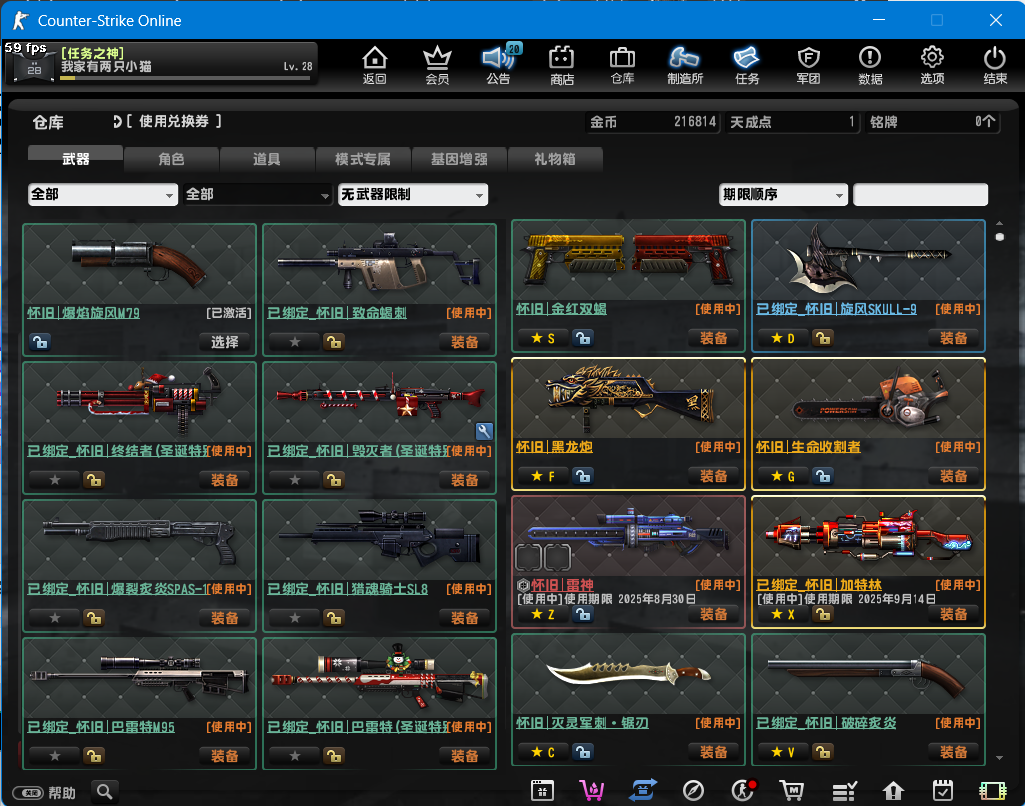Open the 灭灵军刺·锯刃 weapon name link
The height and width of the screenshot is (806, 1025).
pyautogui.click(x=582, y=723)
